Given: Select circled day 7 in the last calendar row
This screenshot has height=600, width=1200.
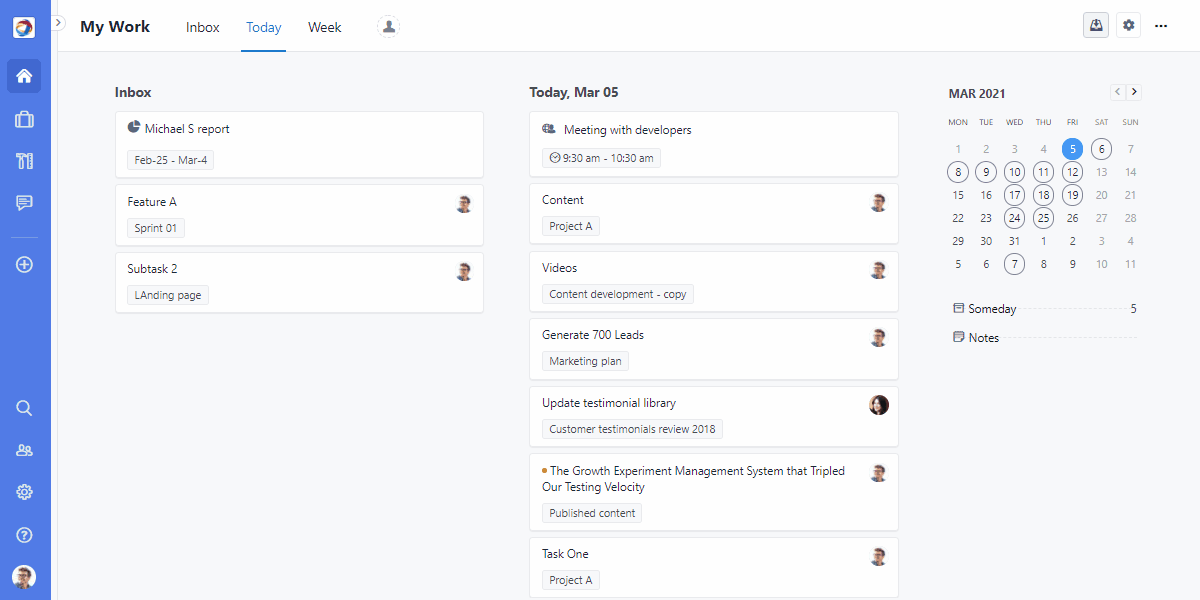Looking at the screenshot, I should (x=1015, y=264).
